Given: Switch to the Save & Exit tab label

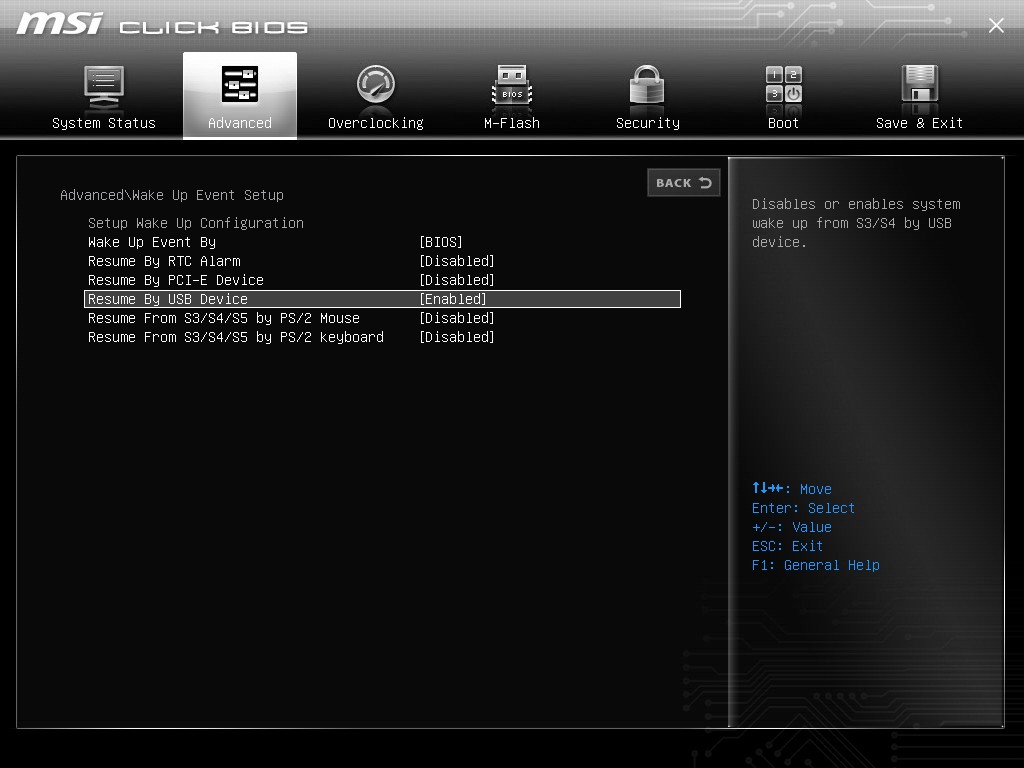Looking at the screenshot, I should (920, 123).
